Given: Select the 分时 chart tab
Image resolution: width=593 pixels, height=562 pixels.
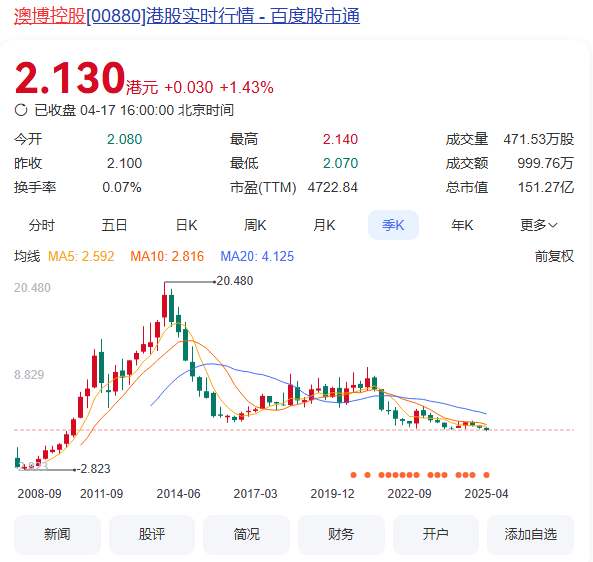Looking at the screenshot, I should 42,225.
